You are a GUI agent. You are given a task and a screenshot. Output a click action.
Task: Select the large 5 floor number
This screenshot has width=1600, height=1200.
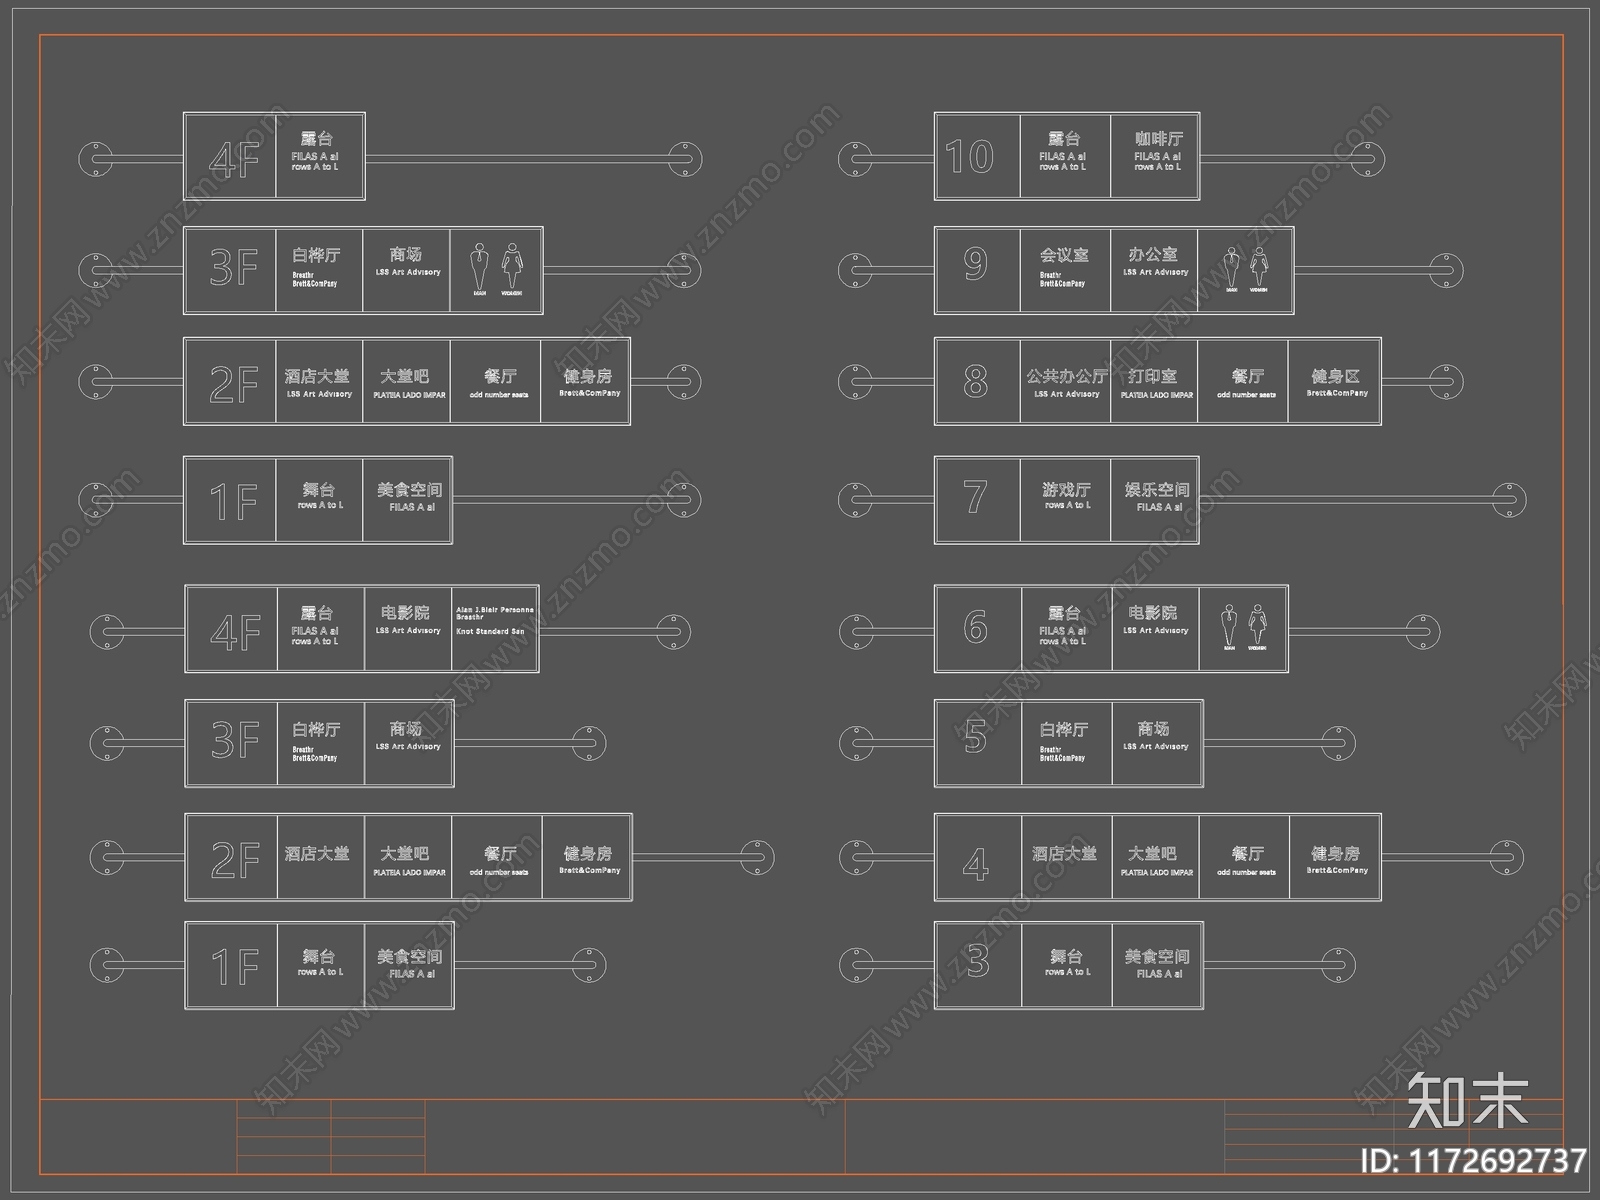[976, 737]
